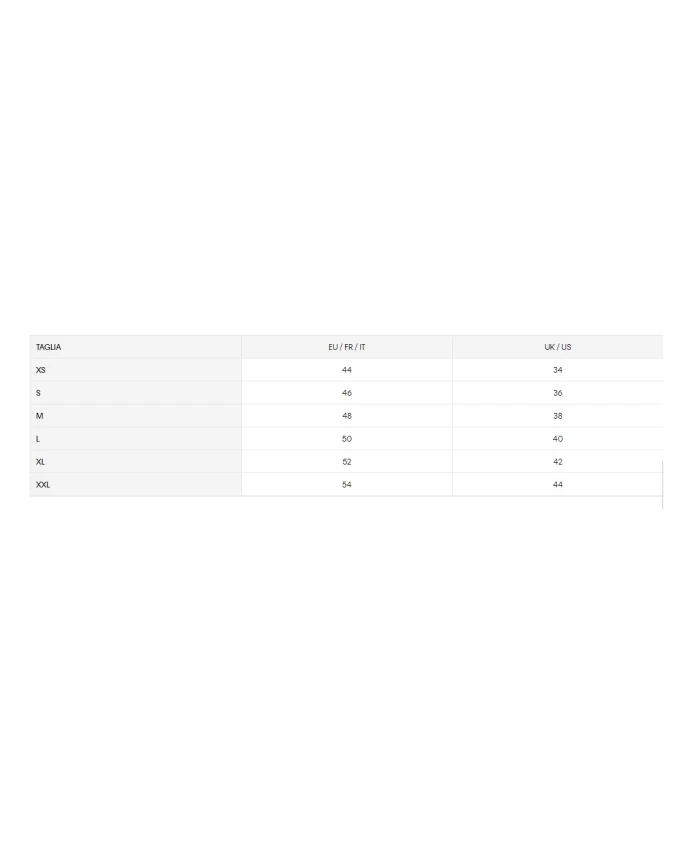Click UK / US size 34 cell
Image resolution: width=693 pixels, height=842 pixels.
558,370
